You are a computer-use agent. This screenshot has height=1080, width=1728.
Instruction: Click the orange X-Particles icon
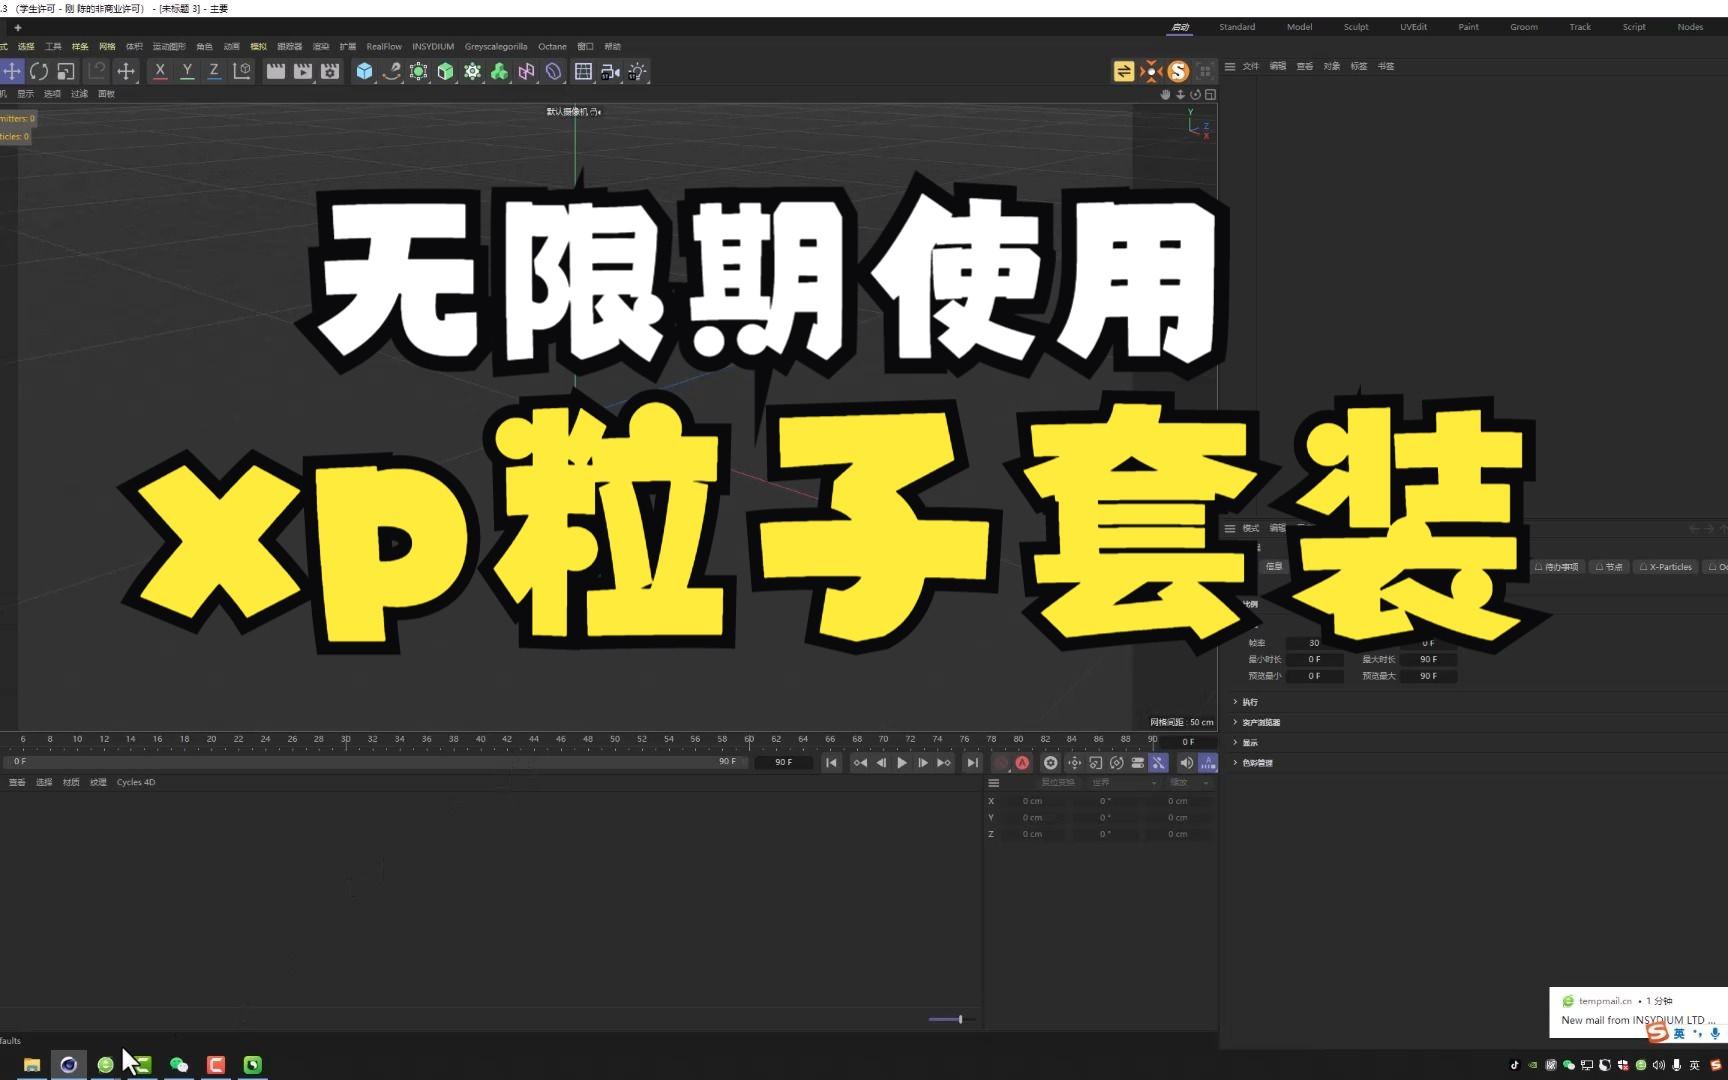pyautogui.click(x=1151, y=71)
